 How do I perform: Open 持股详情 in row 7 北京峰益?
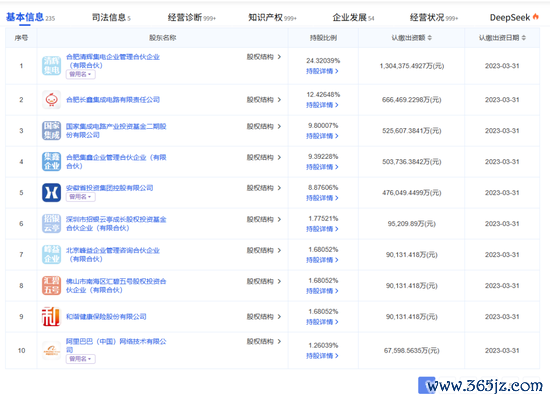322,260
